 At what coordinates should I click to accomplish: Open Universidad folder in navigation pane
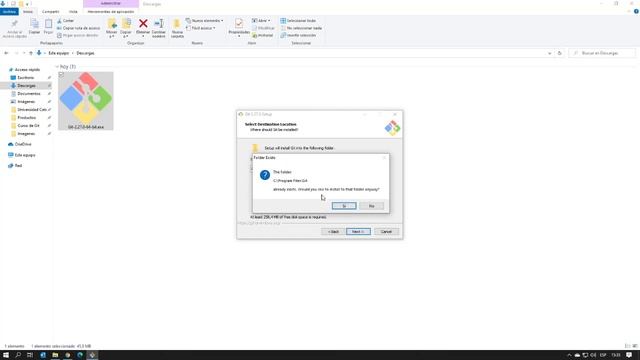(31, 110)
